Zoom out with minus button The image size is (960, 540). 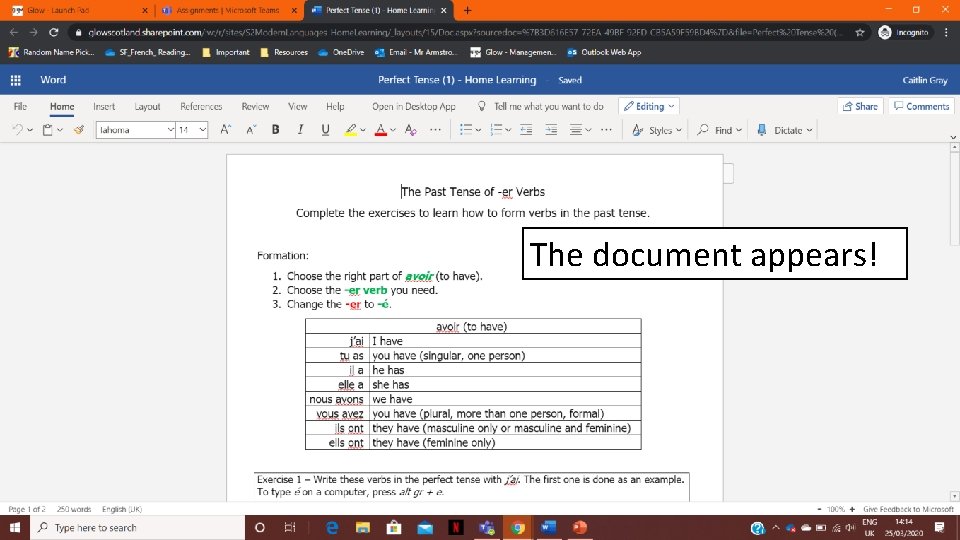[819, 509]
